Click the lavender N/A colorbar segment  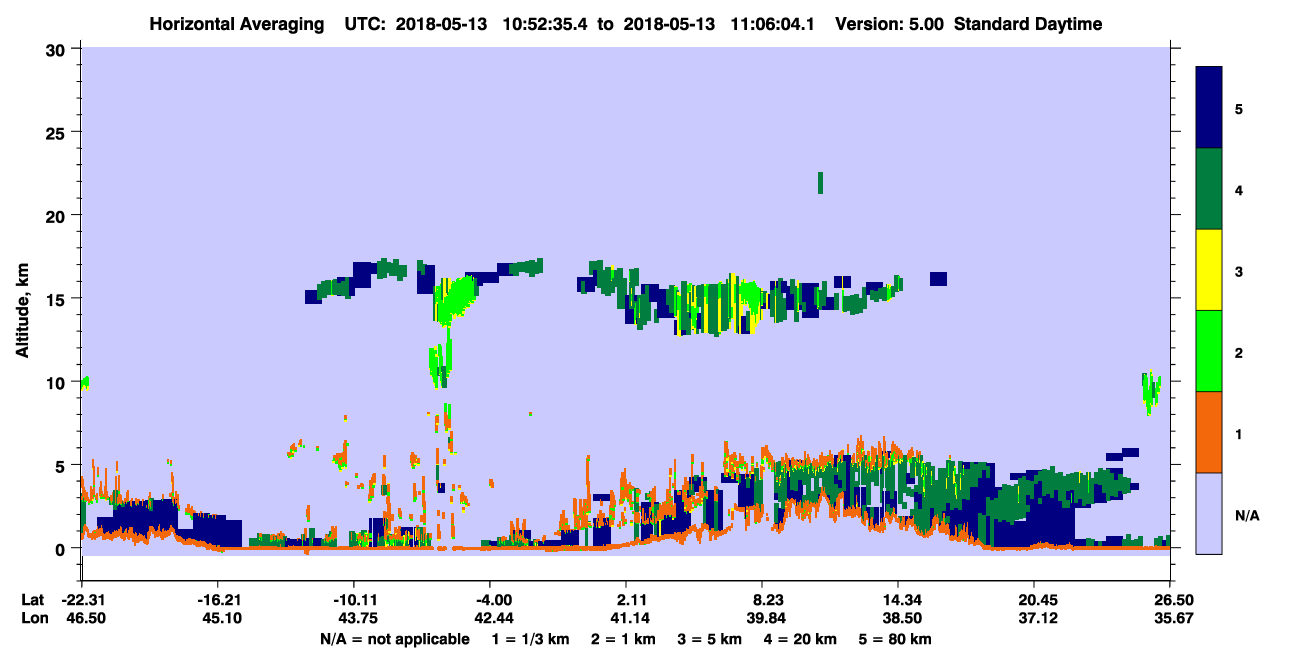tap(1209, 512)
